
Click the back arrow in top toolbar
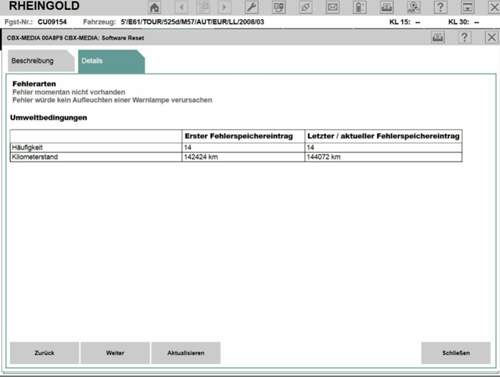(182, 7)
